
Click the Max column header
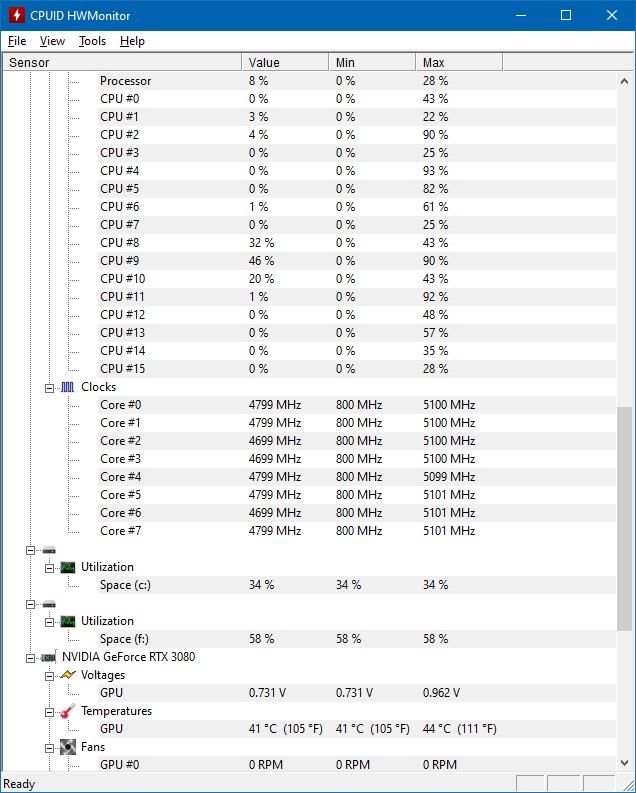point(460,62)
